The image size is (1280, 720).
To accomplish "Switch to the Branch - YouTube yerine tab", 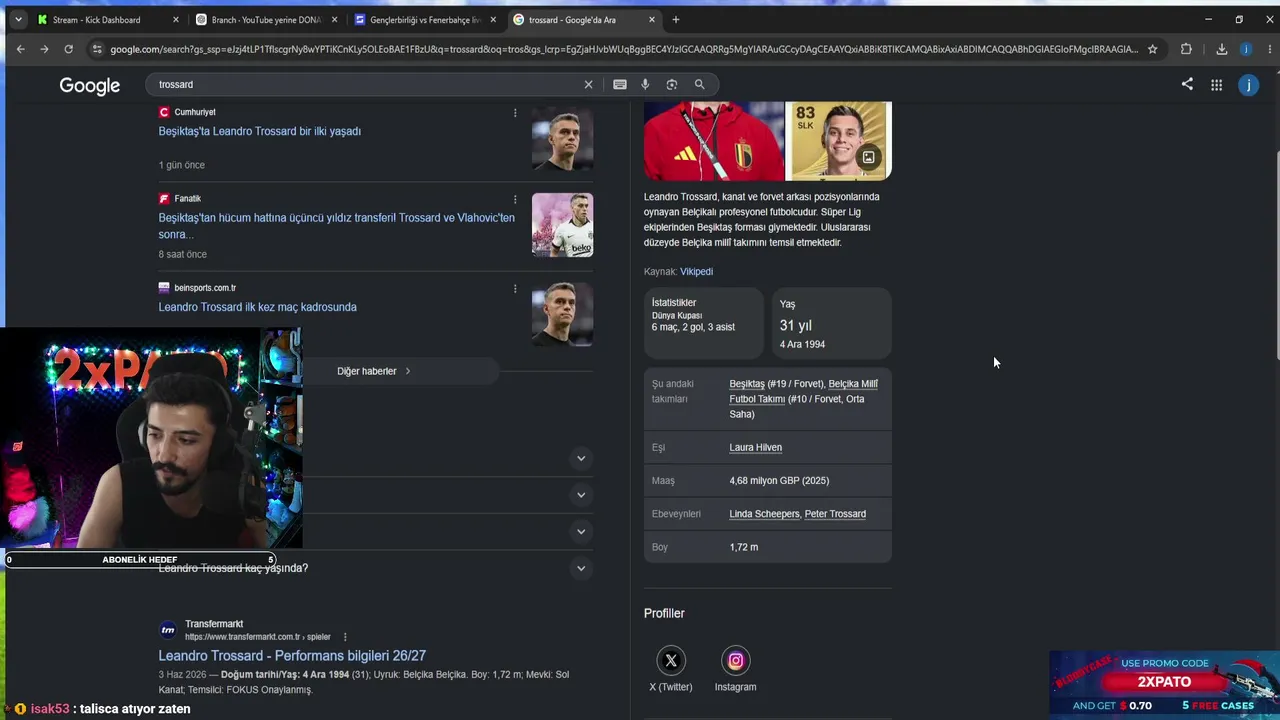I will point(267,20).
